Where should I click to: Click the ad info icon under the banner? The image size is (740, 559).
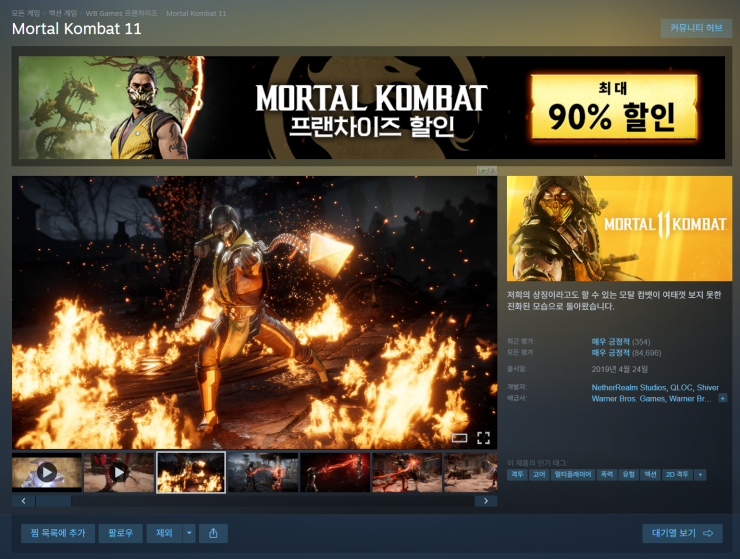pyautogui.click(x=482, y=170)
